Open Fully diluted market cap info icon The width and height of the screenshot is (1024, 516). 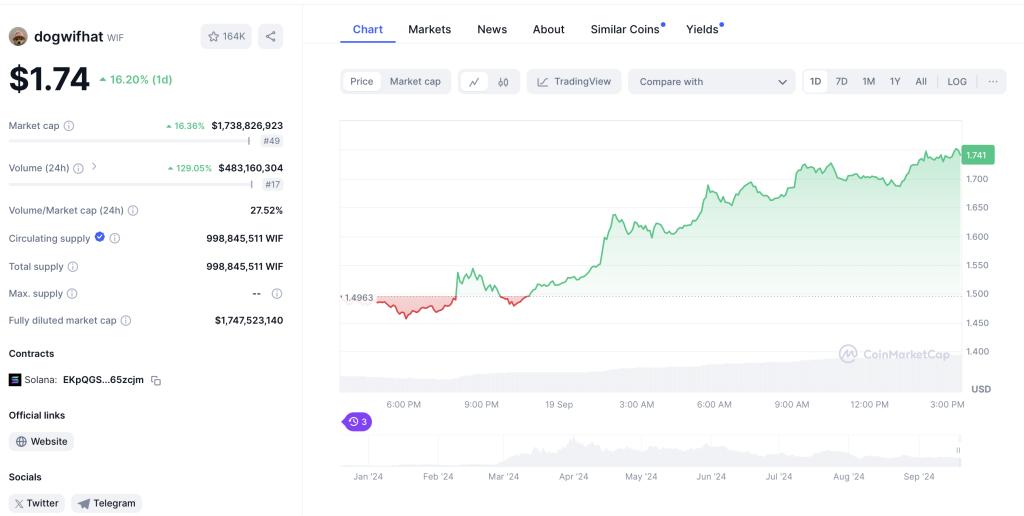126,321
